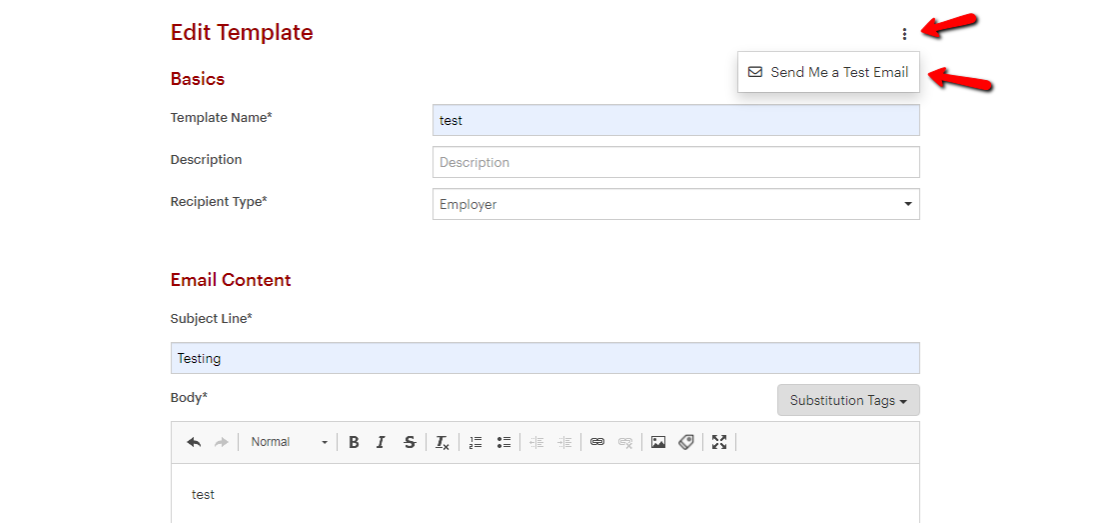Viewport: 1096px width, 523px height.
Task: Click the undo arrow in the editor toolbar
Action: (194, 442)
